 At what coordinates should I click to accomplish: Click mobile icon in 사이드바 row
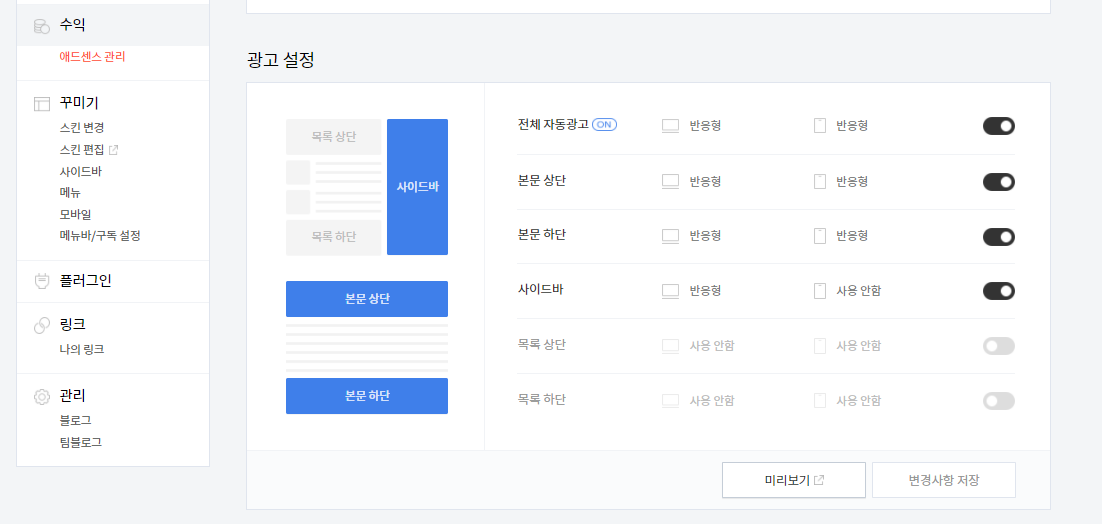(819, 291)
